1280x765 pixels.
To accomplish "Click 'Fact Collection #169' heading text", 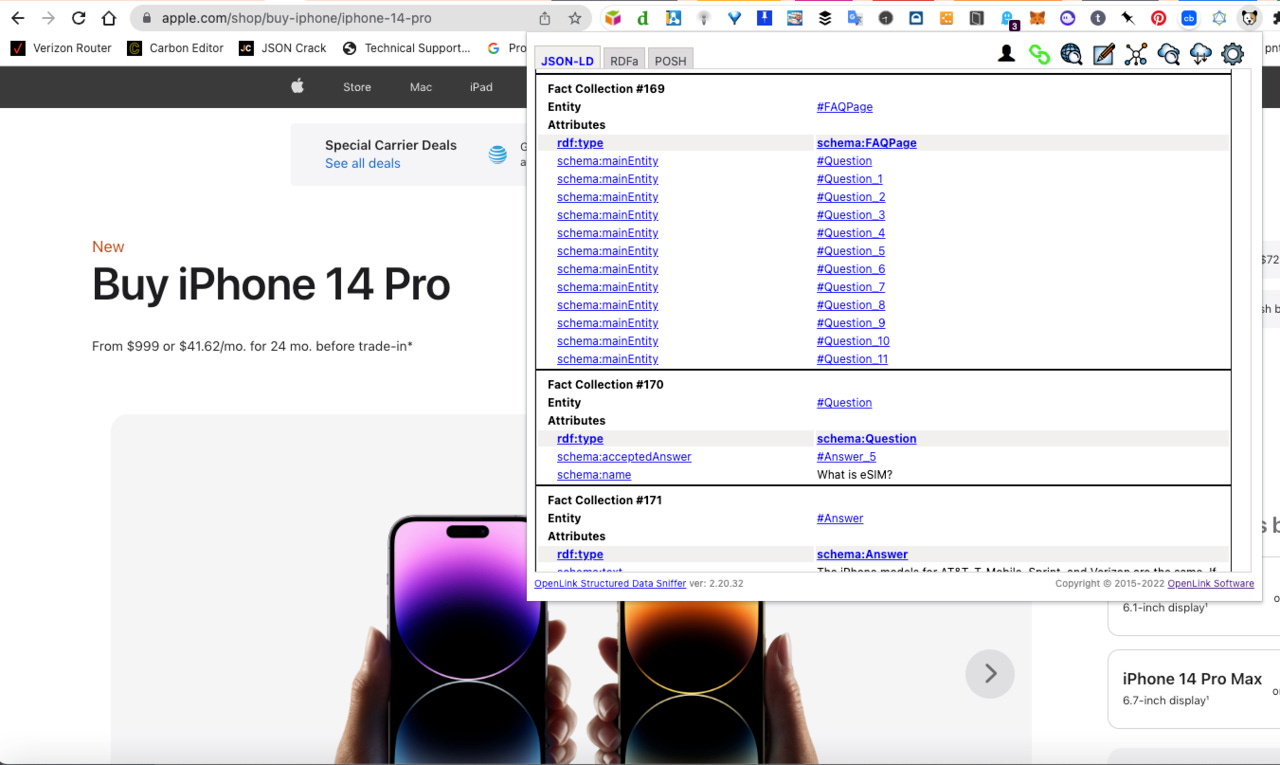I will point(606,89).
